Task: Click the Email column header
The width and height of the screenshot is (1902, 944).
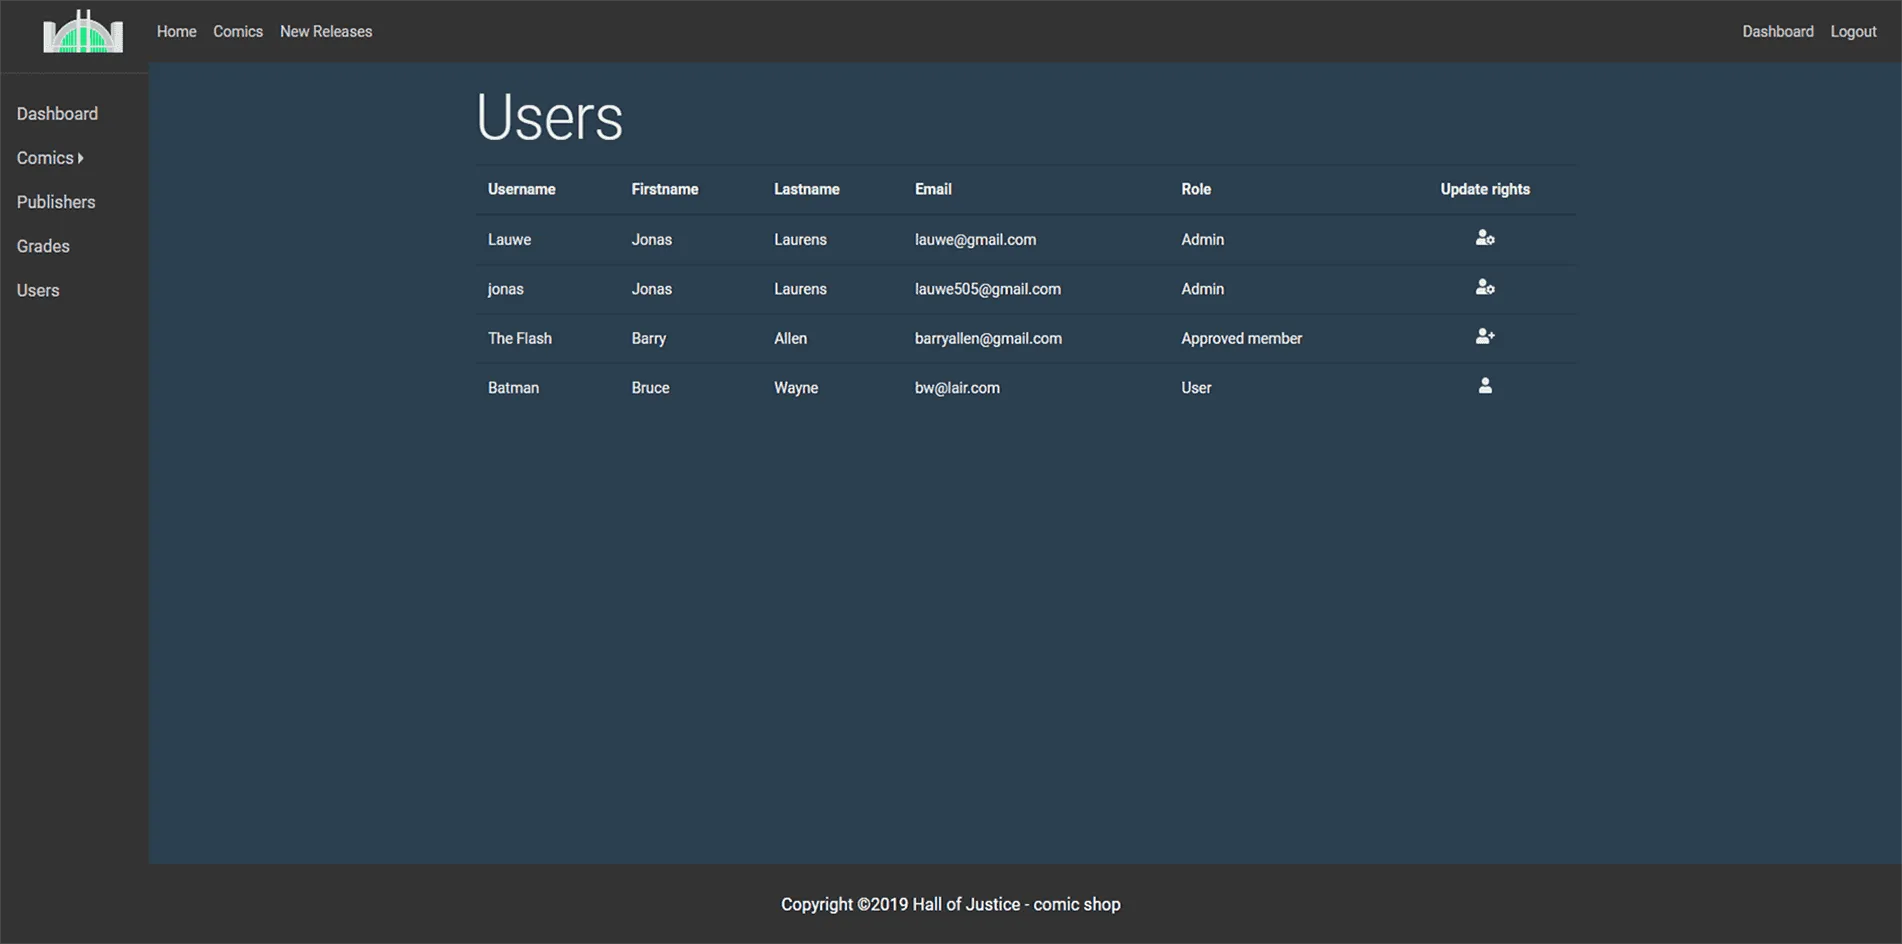Action: 933,189
